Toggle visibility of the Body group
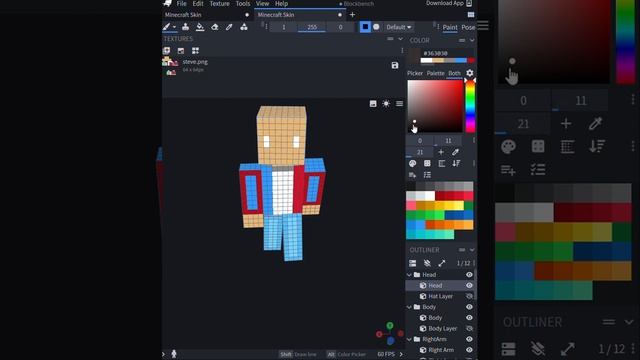Screen dimensions: 640x360 [x=469, y=307]
